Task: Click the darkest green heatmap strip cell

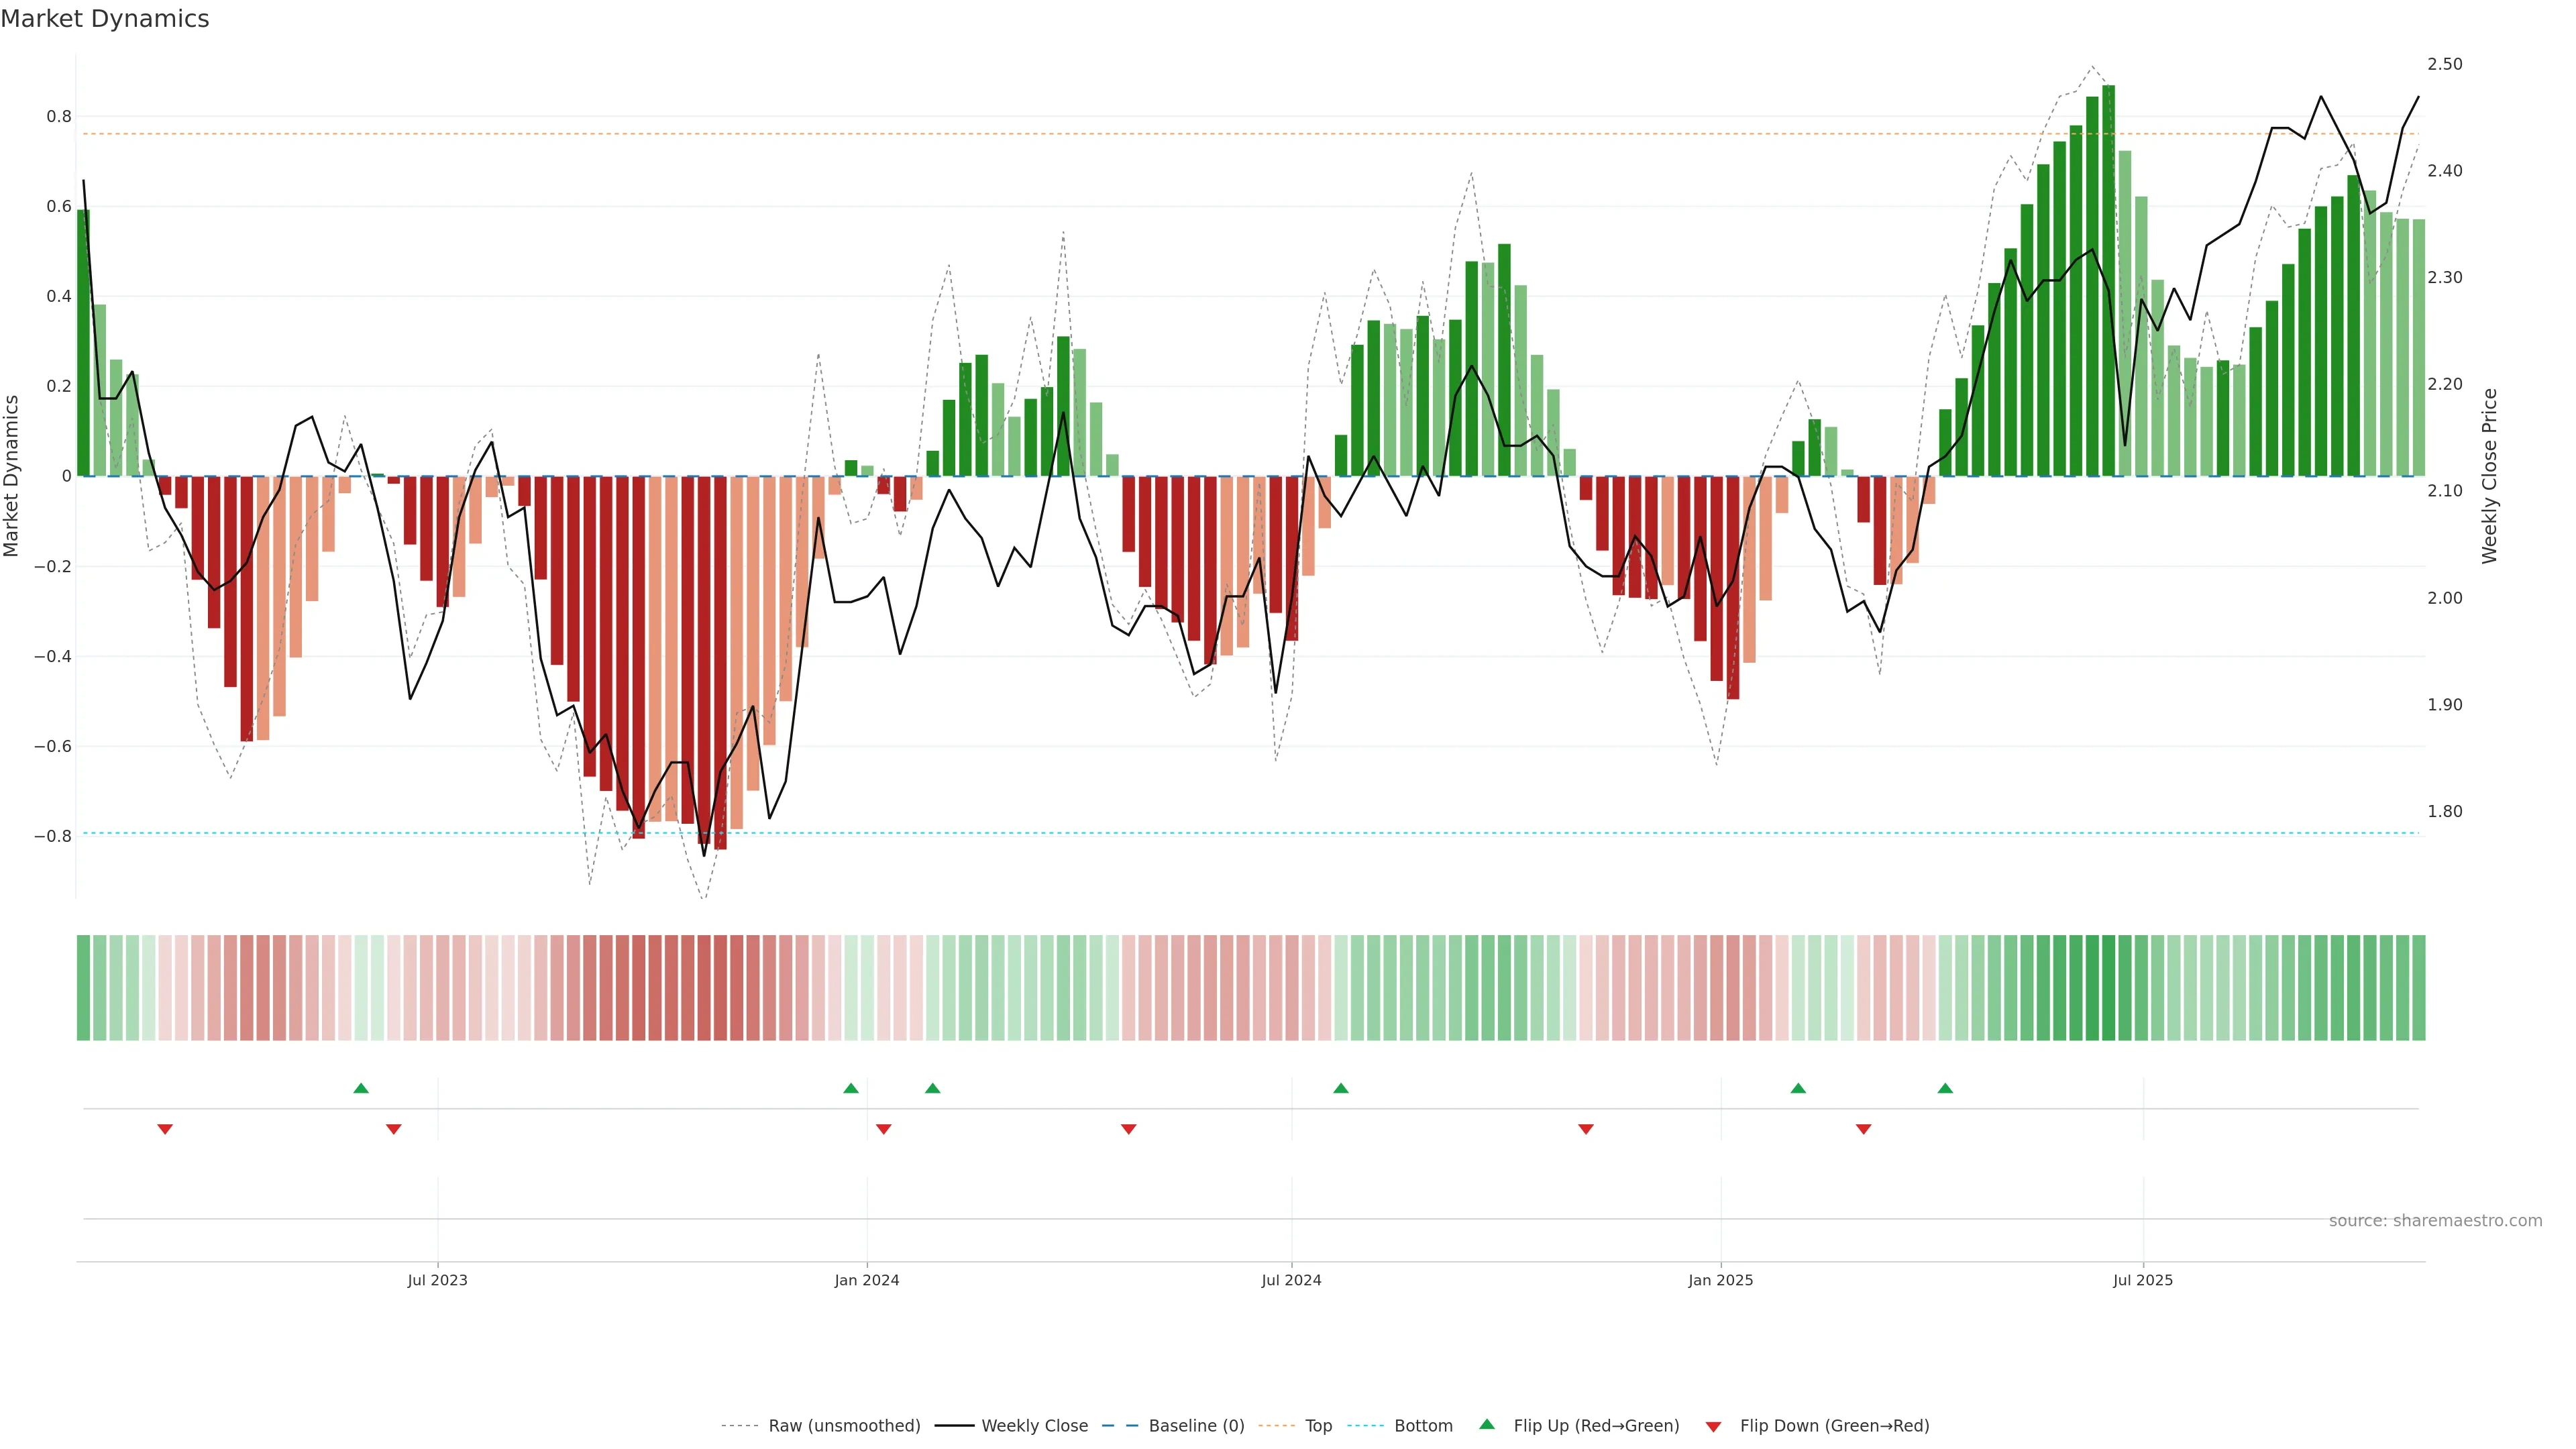Action: click(x=2108, y=988)
